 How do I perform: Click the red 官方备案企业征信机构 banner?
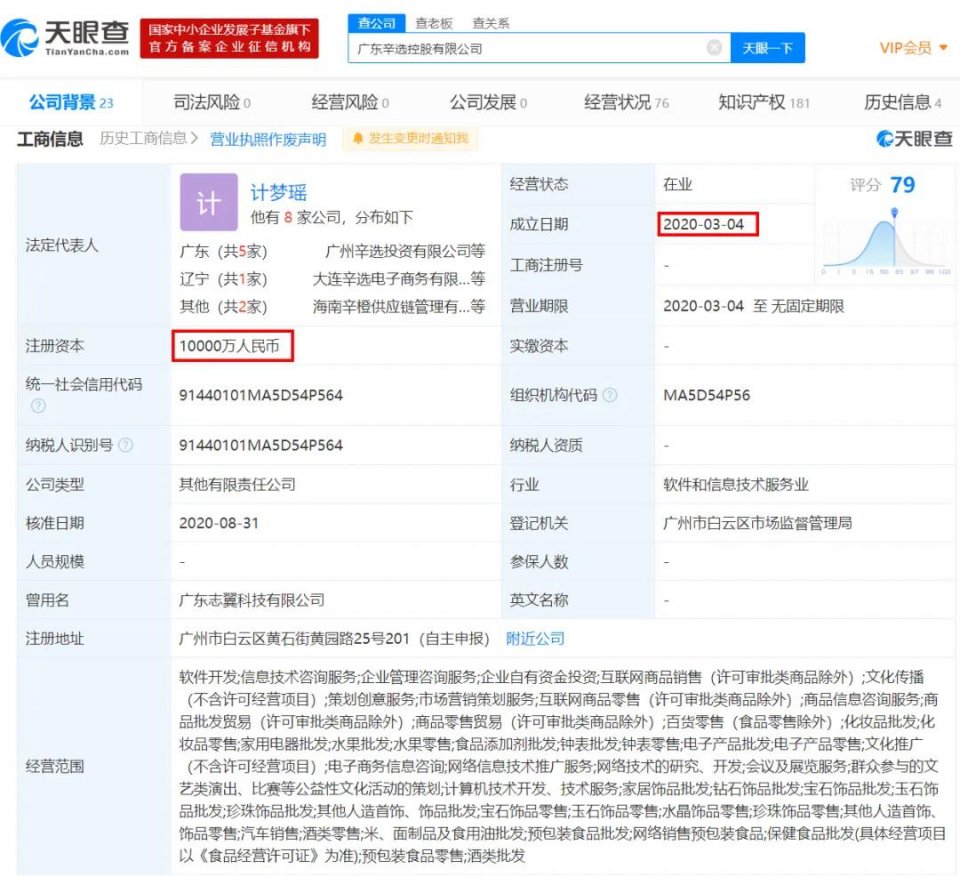(x=229, y=38)
